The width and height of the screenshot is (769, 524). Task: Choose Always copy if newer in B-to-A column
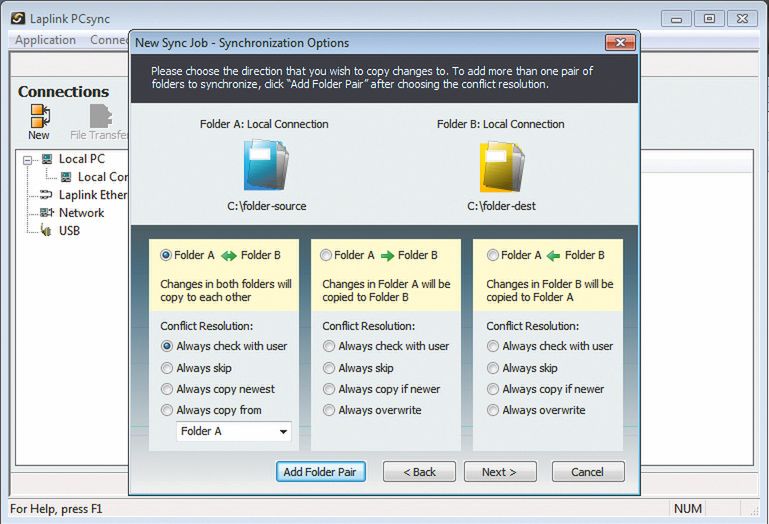pyautogui.click(x=492, y=389)
